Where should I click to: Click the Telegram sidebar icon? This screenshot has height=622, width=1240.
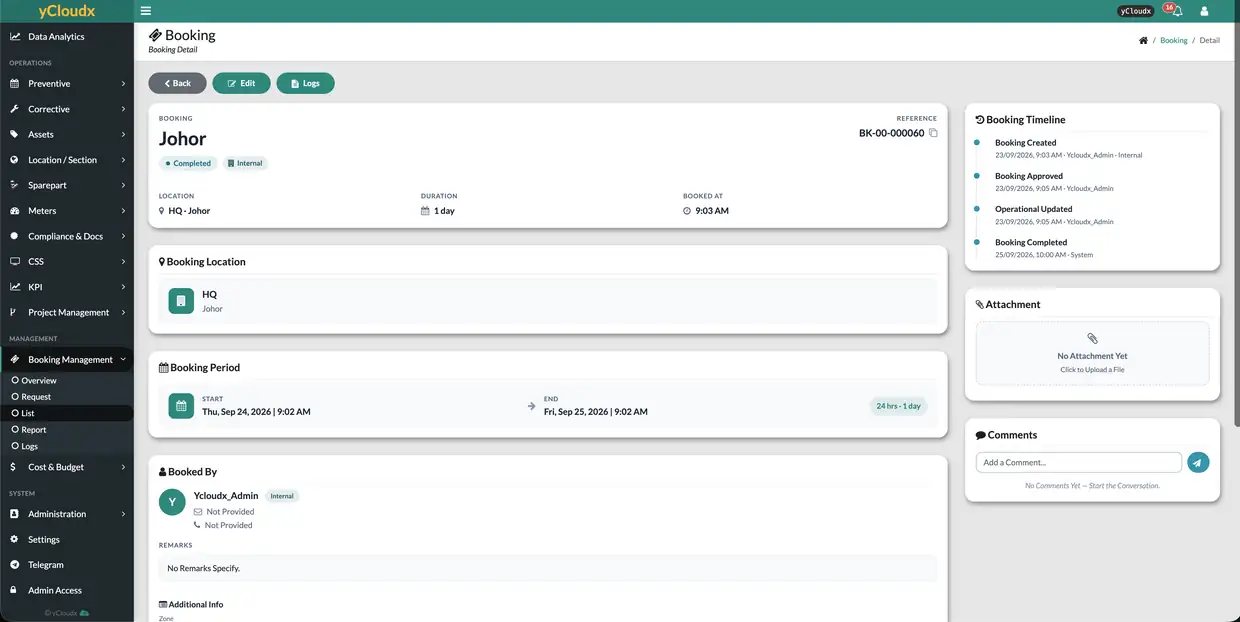click(x=15, y=565)
